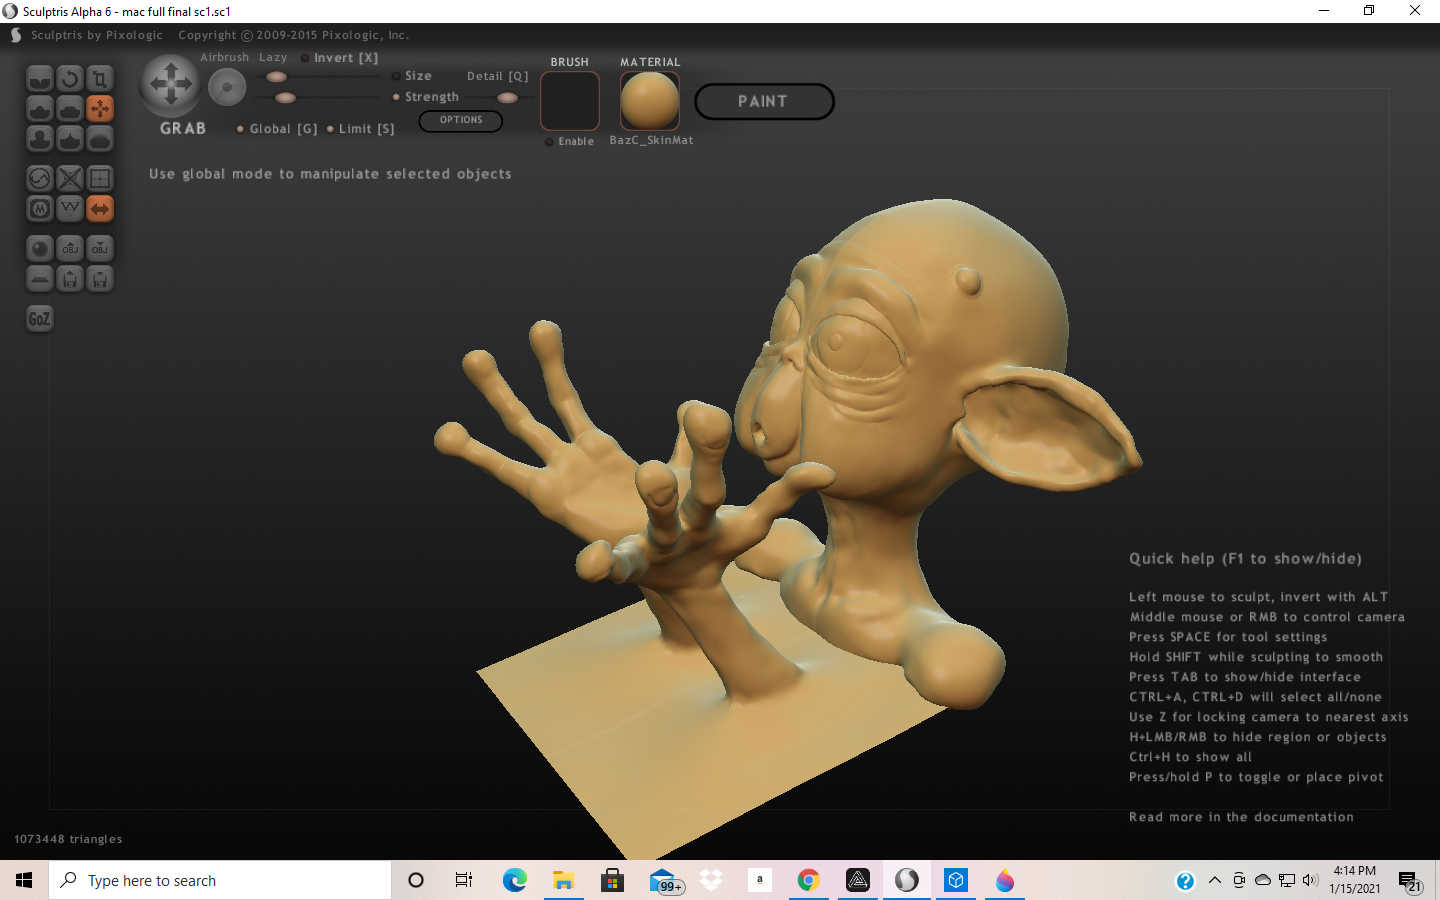Select the Reduce brush tool

tap(40, 179)
